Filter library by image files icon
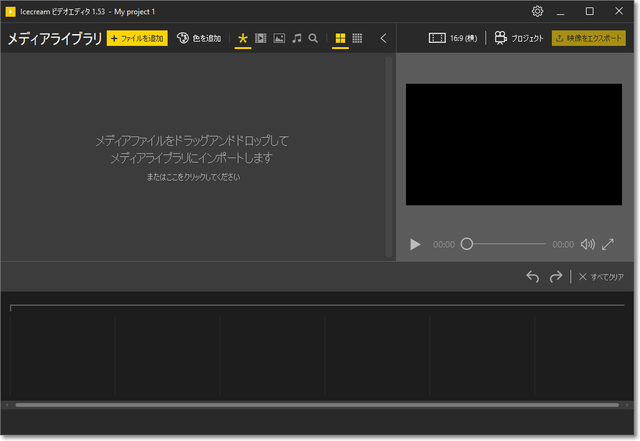640x441 pixels. [x=279, y=38]
